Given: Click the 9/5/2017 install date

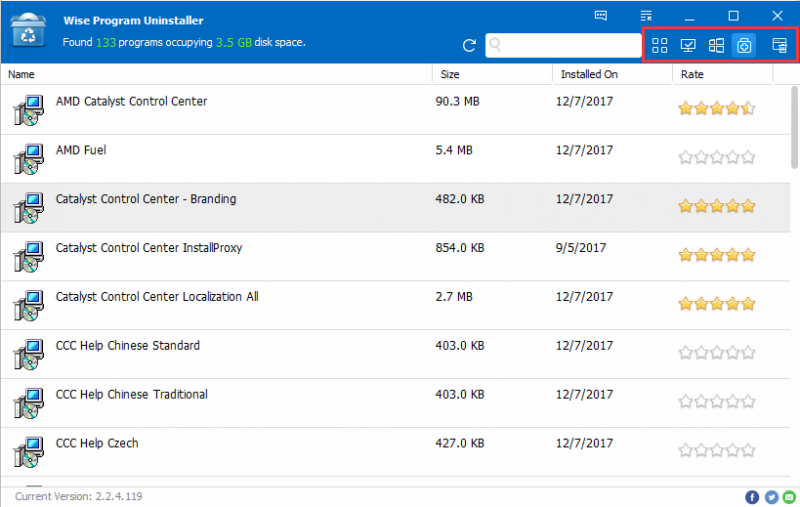Looking at the screenshot, I should [x=581, y=248].
